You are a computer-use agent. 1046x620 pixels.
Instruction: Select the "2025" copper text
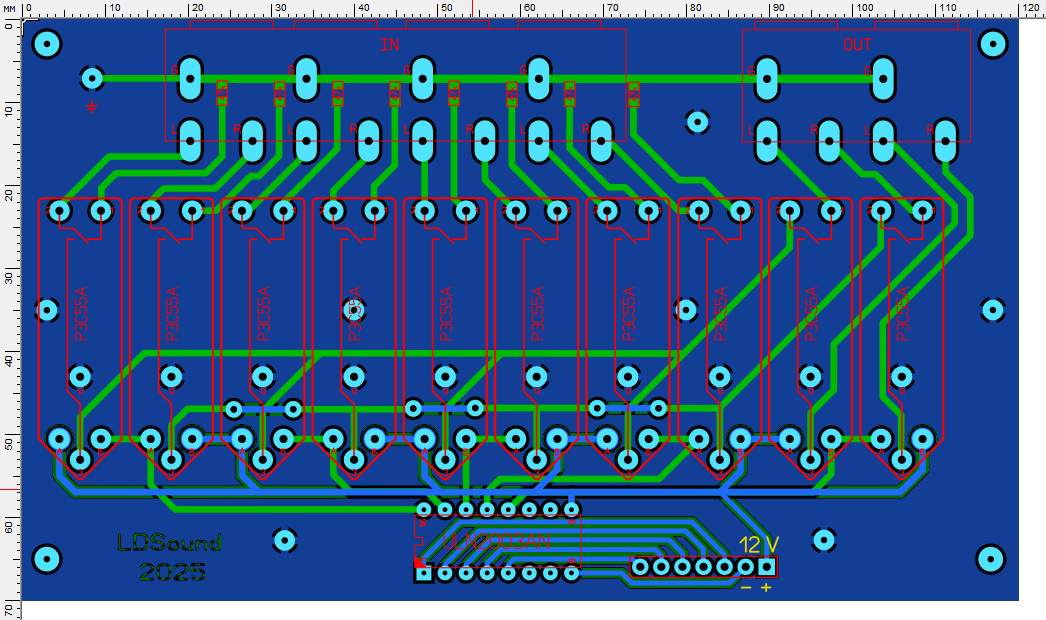(x=172, y=572)
